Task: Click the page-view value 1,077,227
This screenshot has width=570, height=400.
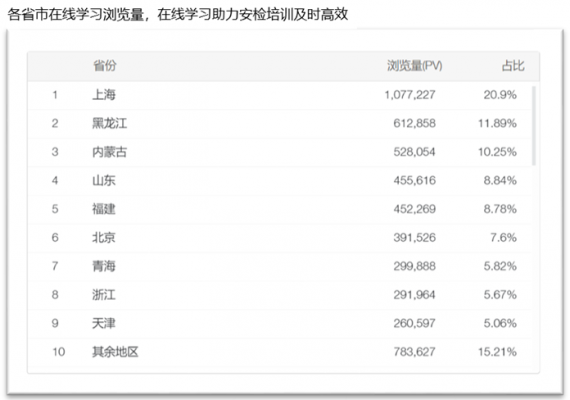Action: (x=410, y=95)
